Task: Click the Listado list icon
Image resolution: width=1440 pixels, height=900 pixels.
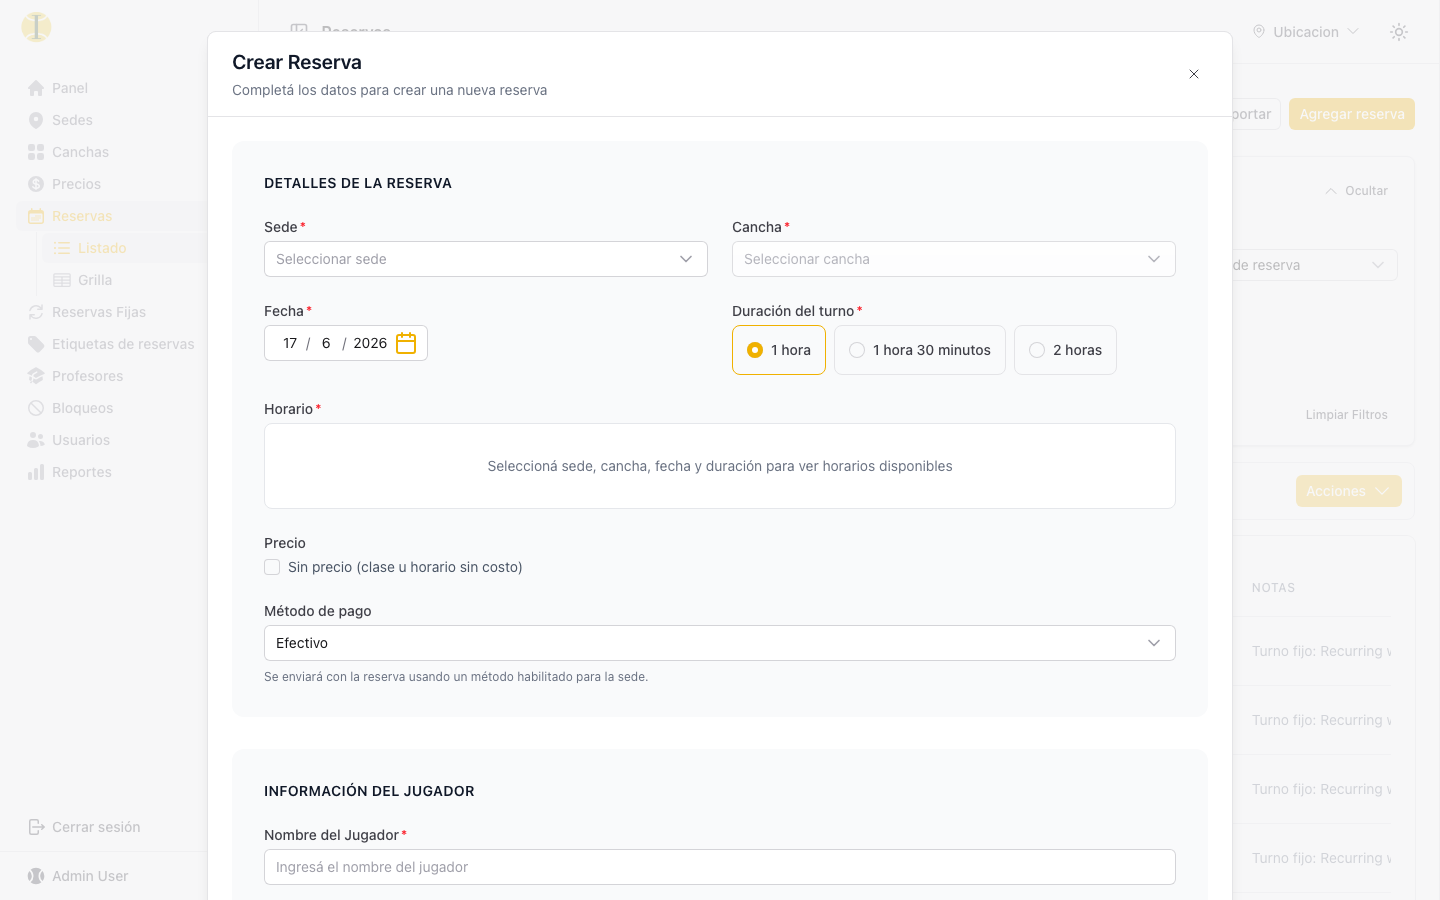Action: 62,248
